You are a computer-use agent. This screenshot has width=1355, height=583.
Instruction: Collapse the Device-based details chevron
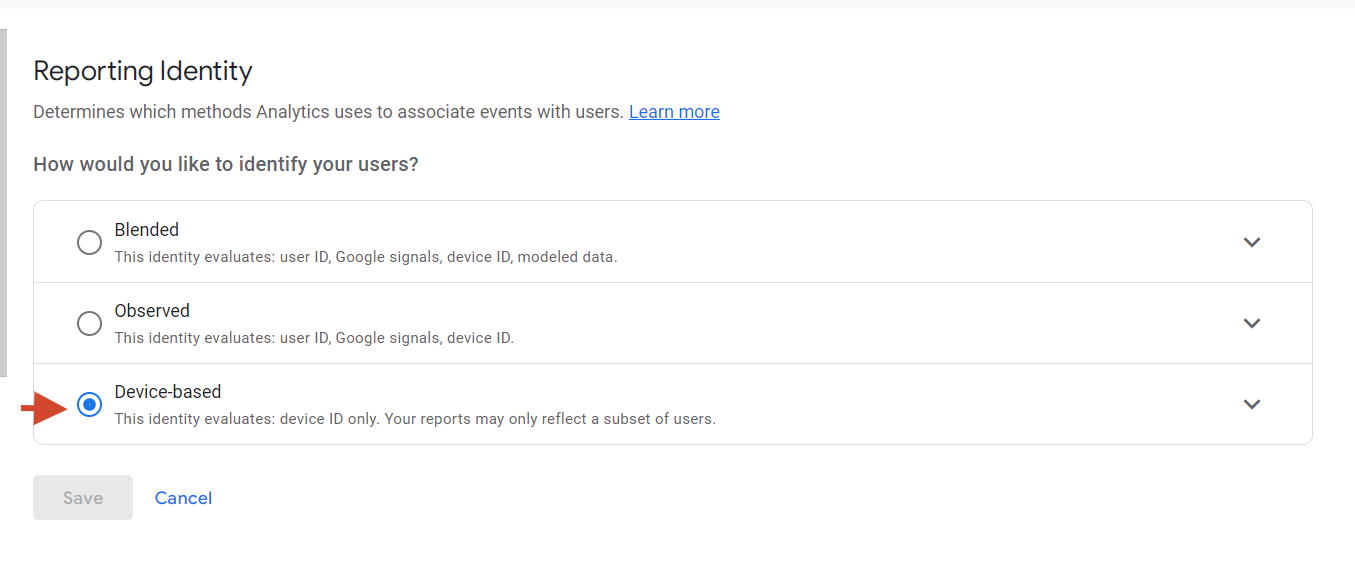1251,404
